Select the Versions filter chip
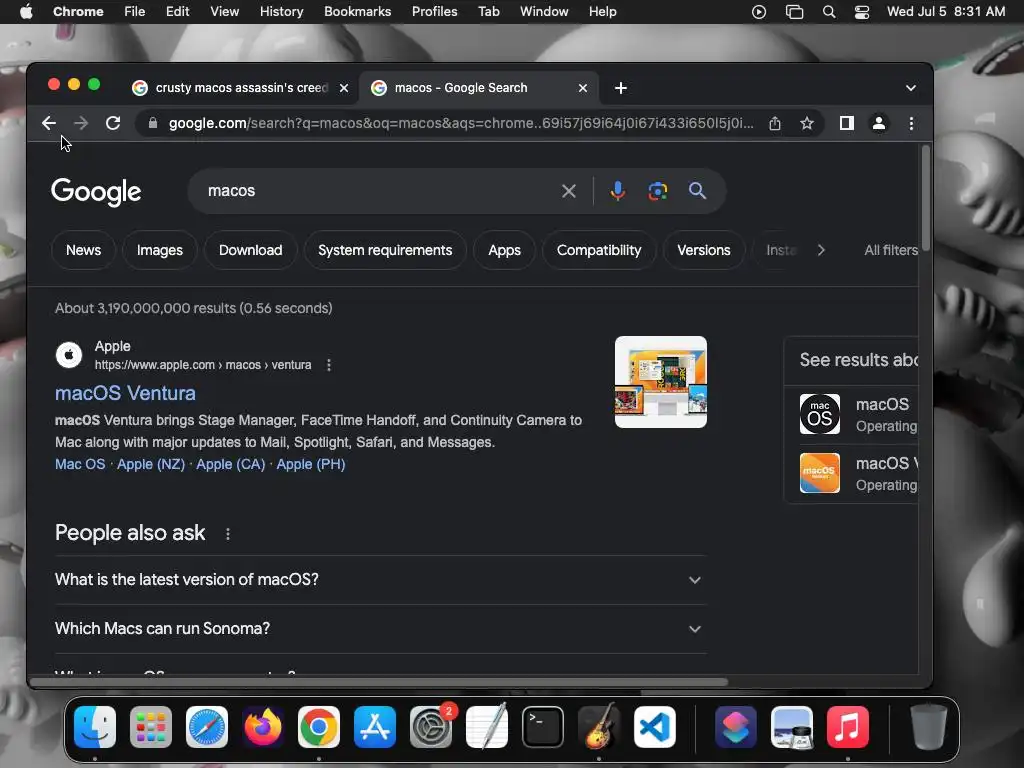Screen dimensions: 1024x768 (x=703, y=250)
